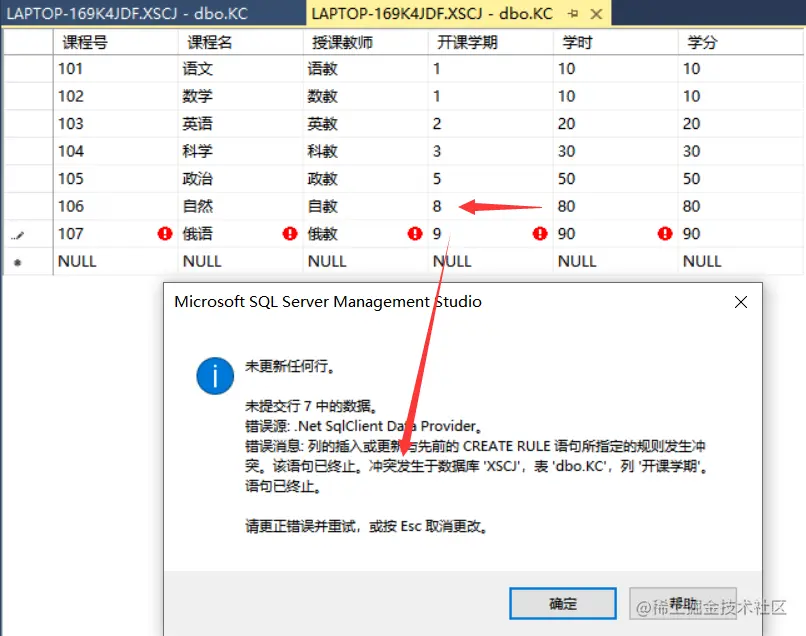The image size is (806, 636).
Task: Click the error icon in cell 俄语
Action: point(290,234)
